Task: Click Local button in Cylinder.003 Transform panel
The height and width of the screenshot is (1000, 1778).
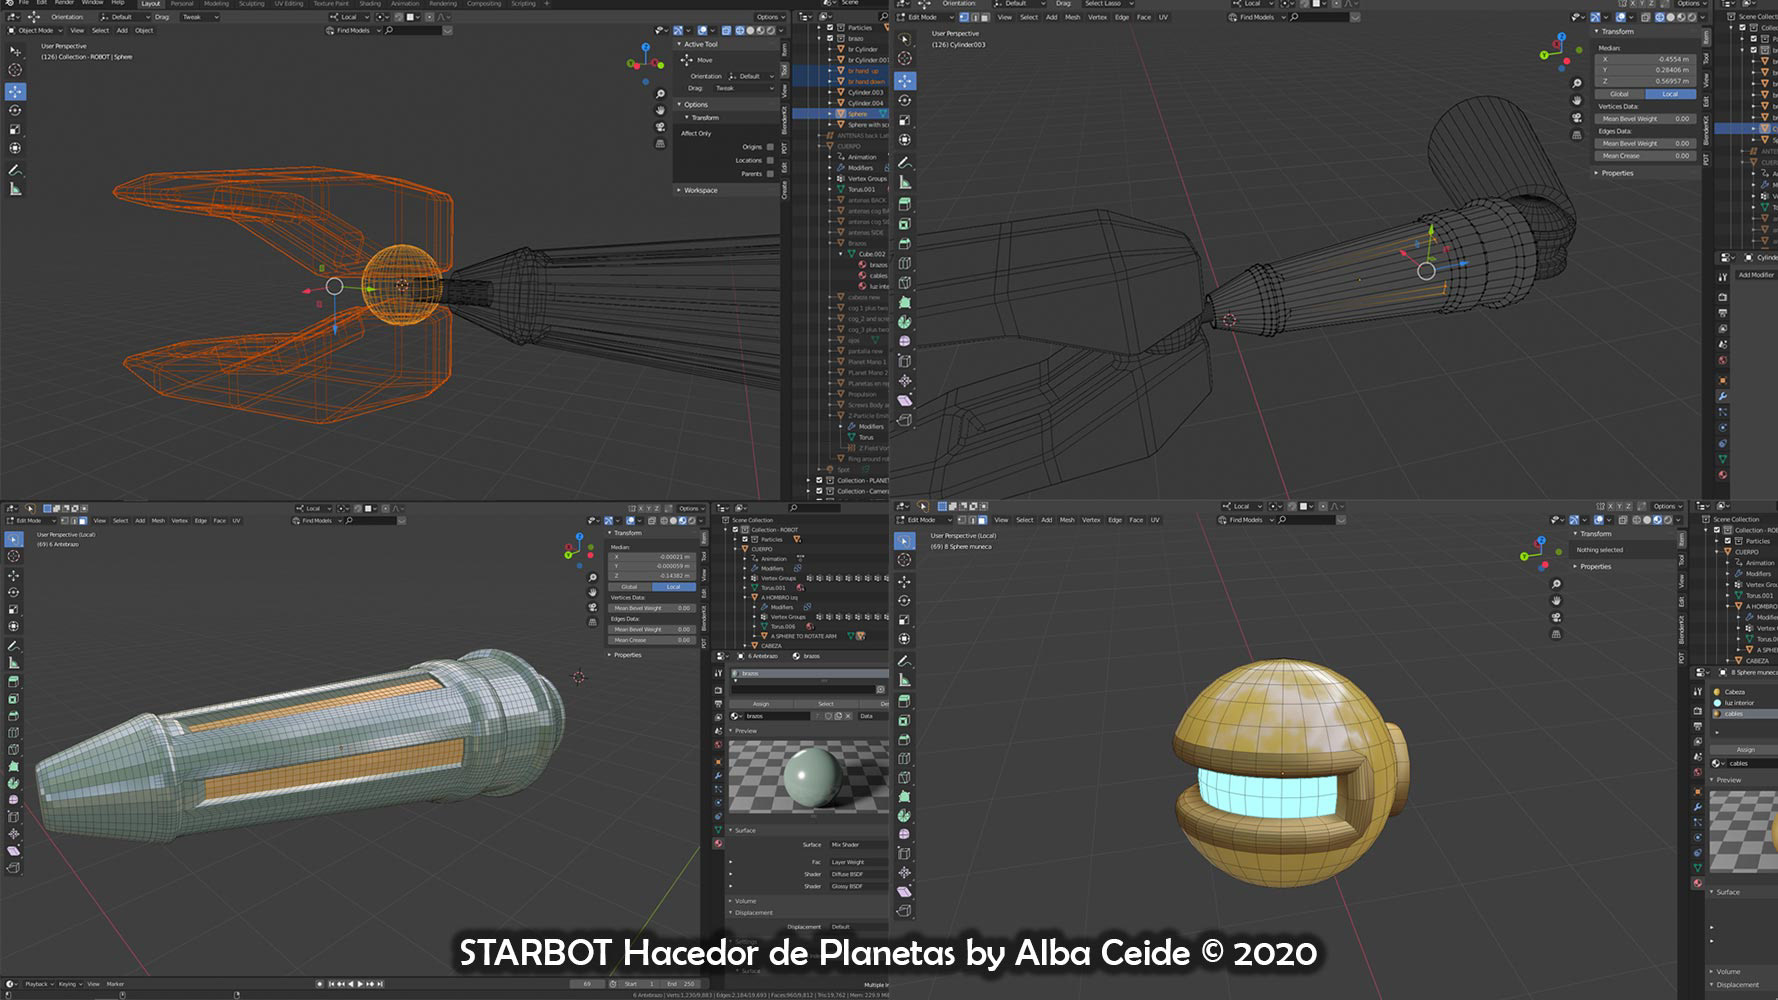Action: pyautogui.click(x=1670, y=94)
